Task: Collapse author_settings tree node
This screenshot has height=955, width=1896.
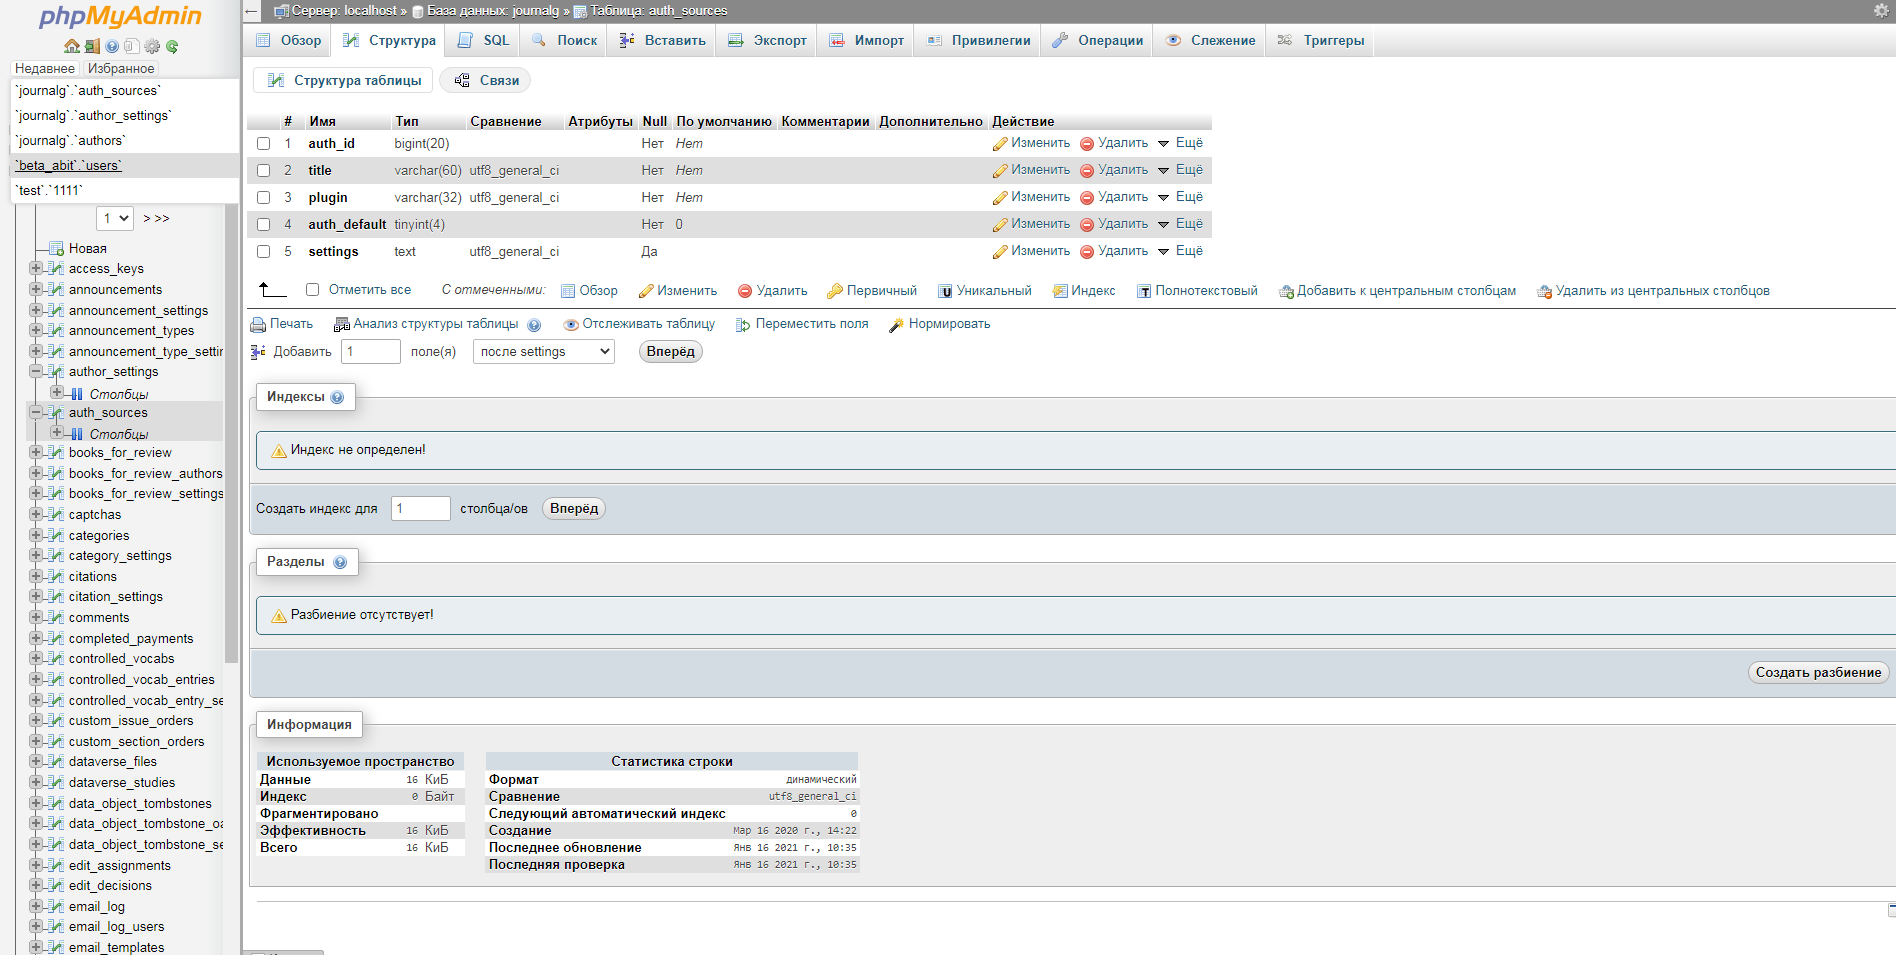Action: (x=36, y=371)
